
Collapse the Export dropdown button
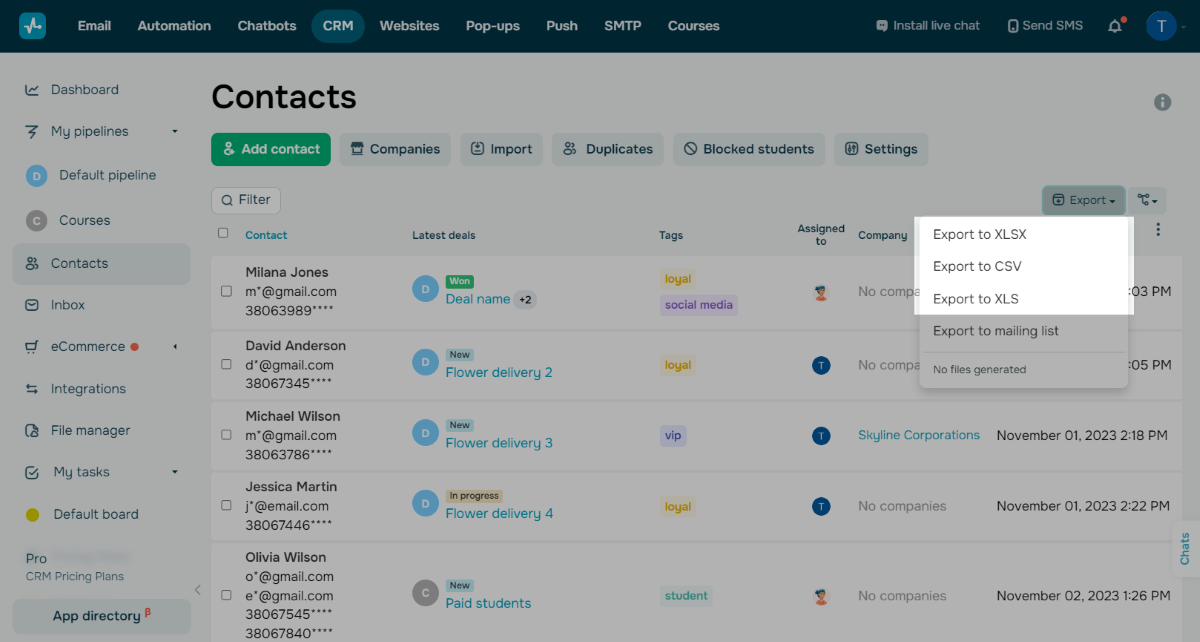[x=1083, y=200]
